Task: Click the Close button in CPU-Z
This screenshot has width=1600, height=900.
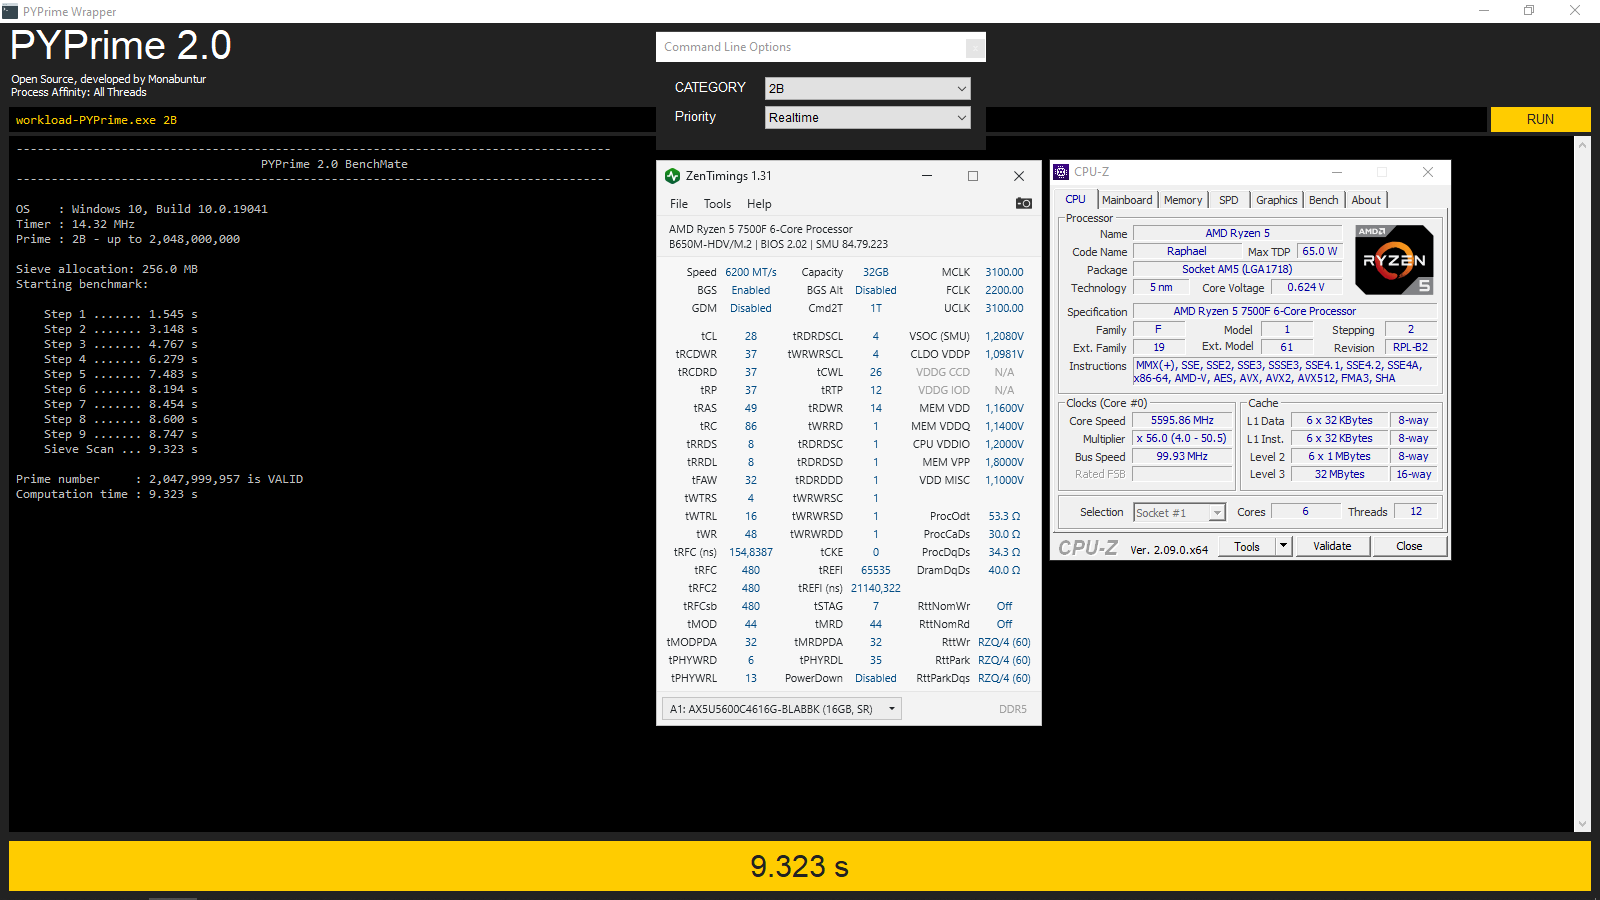Action: pyautogui.click(x=1409, y=546)
